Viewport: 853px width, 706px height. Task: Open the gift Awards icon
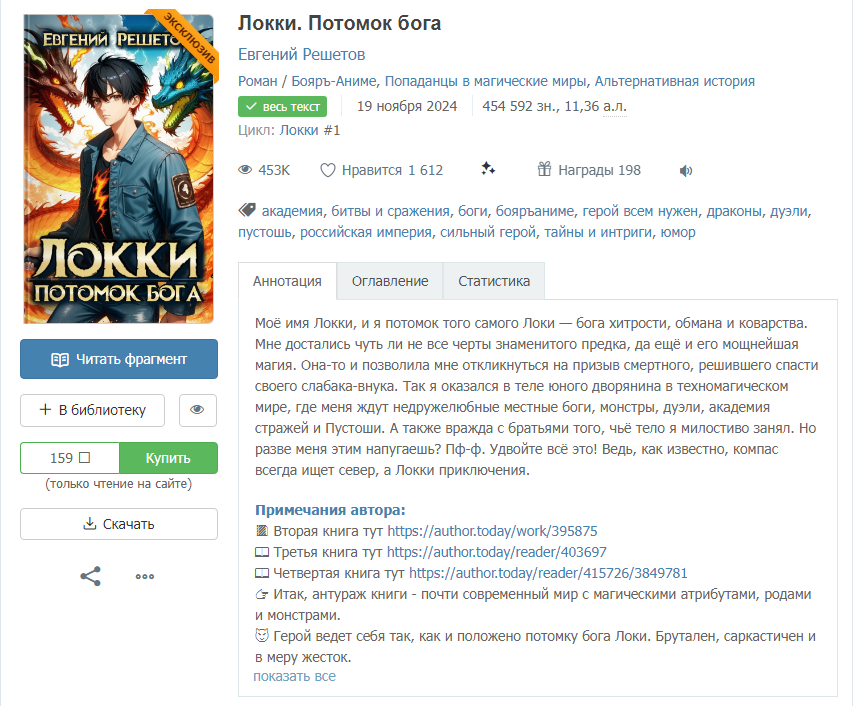545,169
